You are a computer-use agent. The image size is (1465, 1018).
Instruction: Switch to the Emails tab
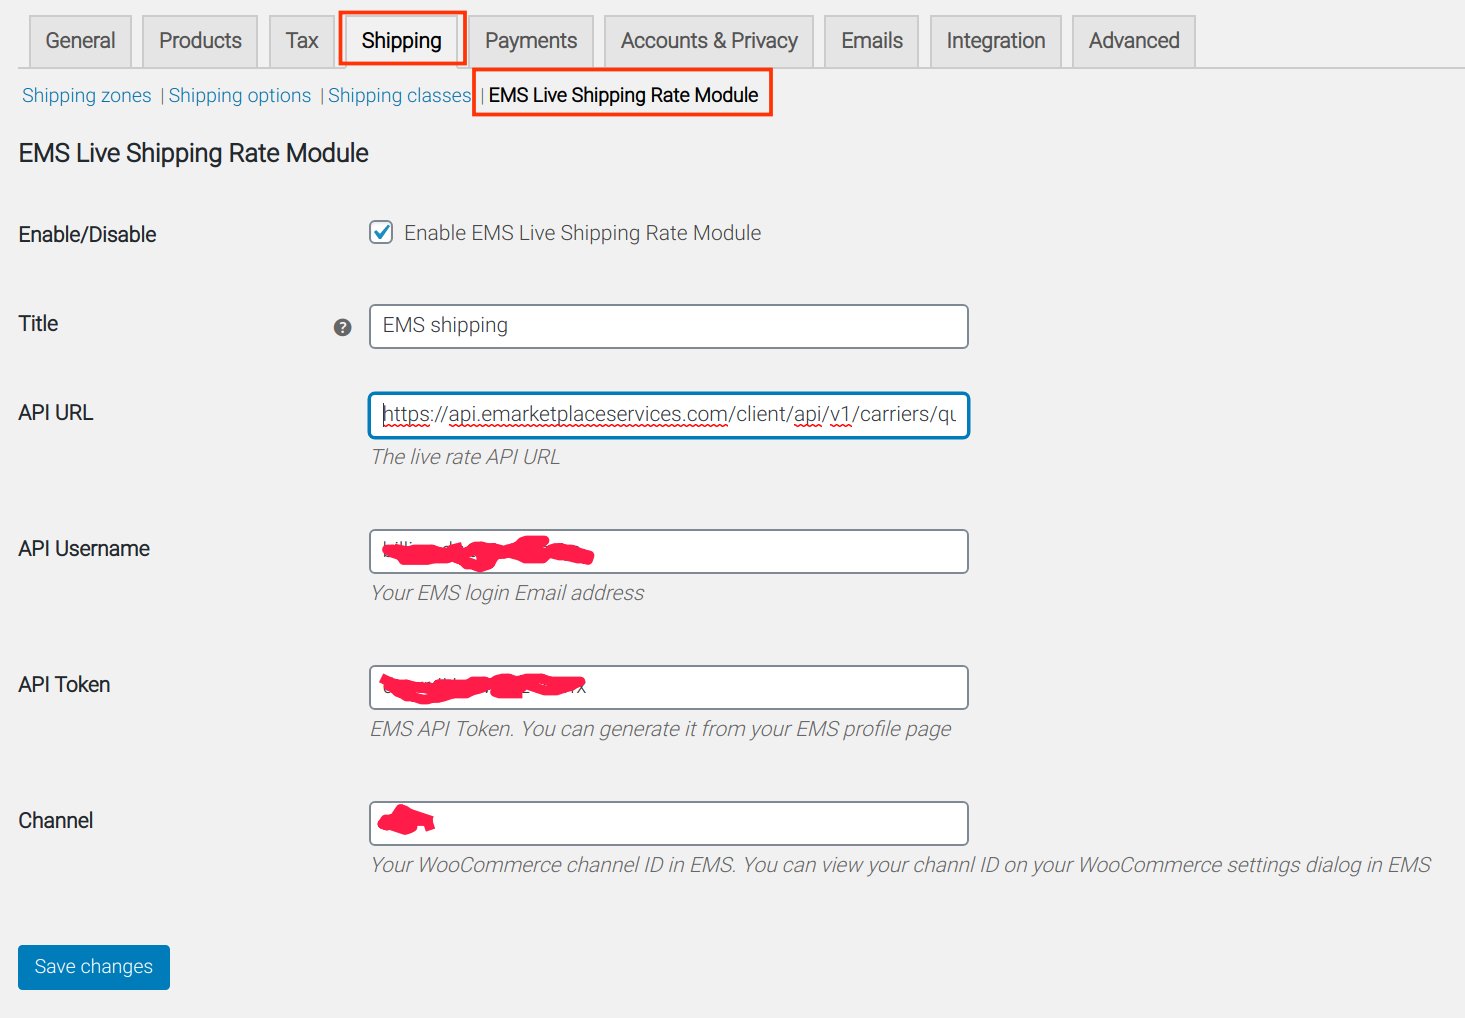click(872, 41)
